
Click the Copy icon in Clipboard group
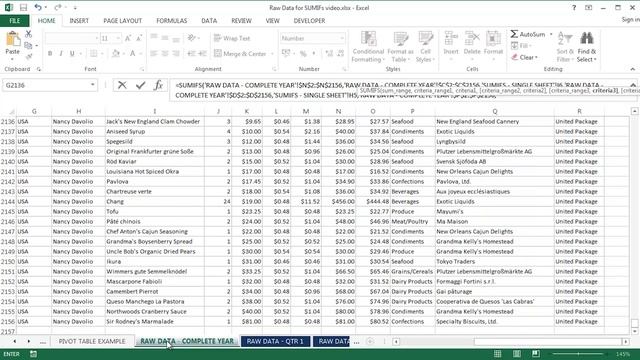coord(28,45)
